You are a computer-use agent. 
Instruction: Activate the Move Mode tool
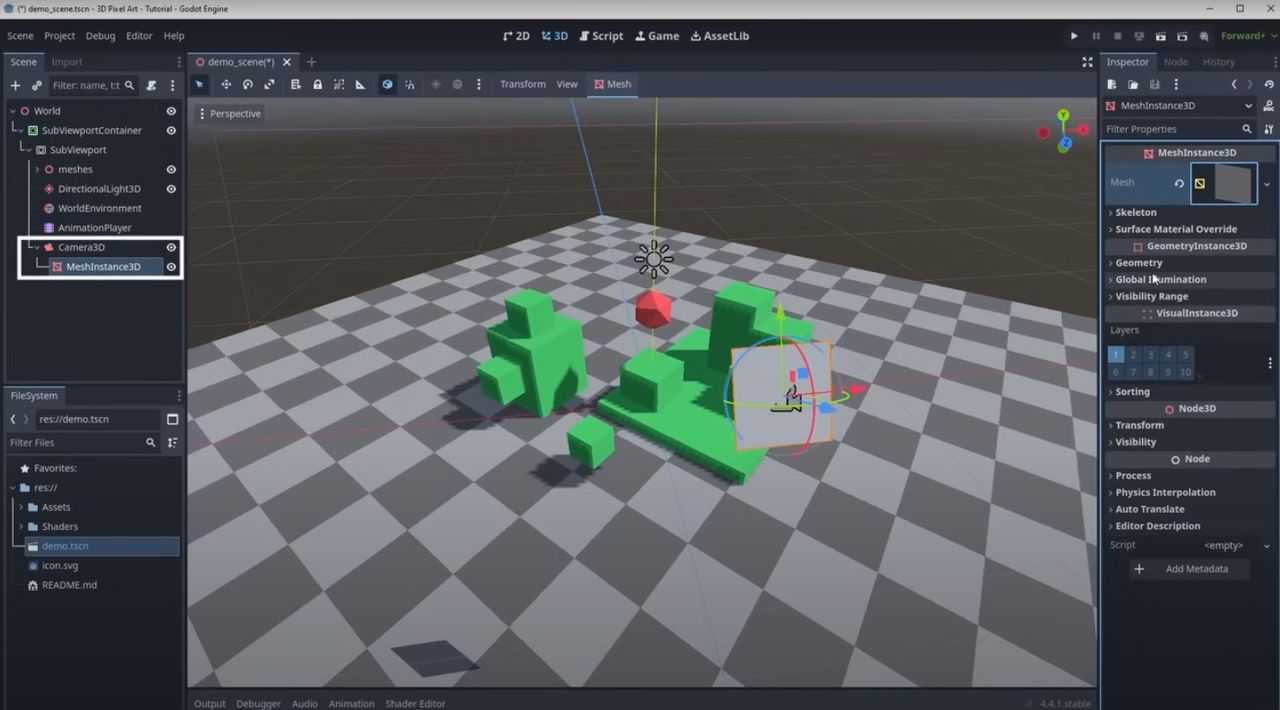226,84
